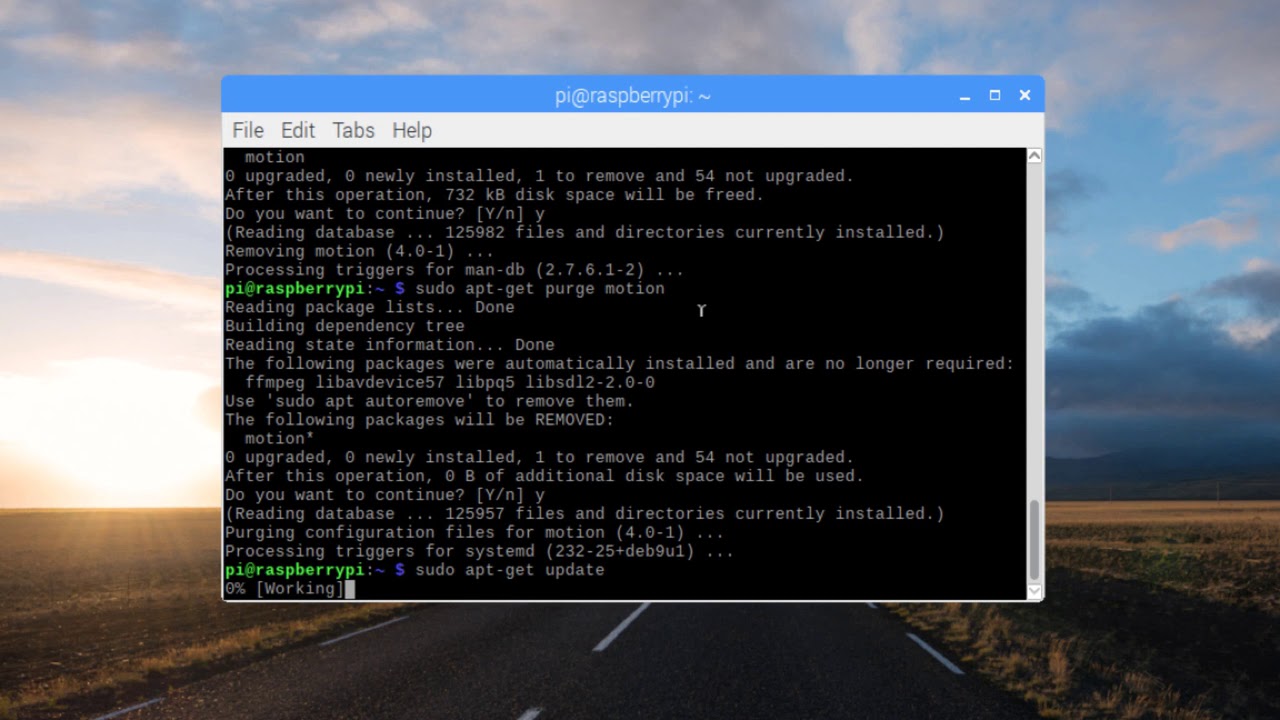Screen dimensions: 1280x720
Task: Click the terminal cursor block after [Working]
Action: (350, 589)
